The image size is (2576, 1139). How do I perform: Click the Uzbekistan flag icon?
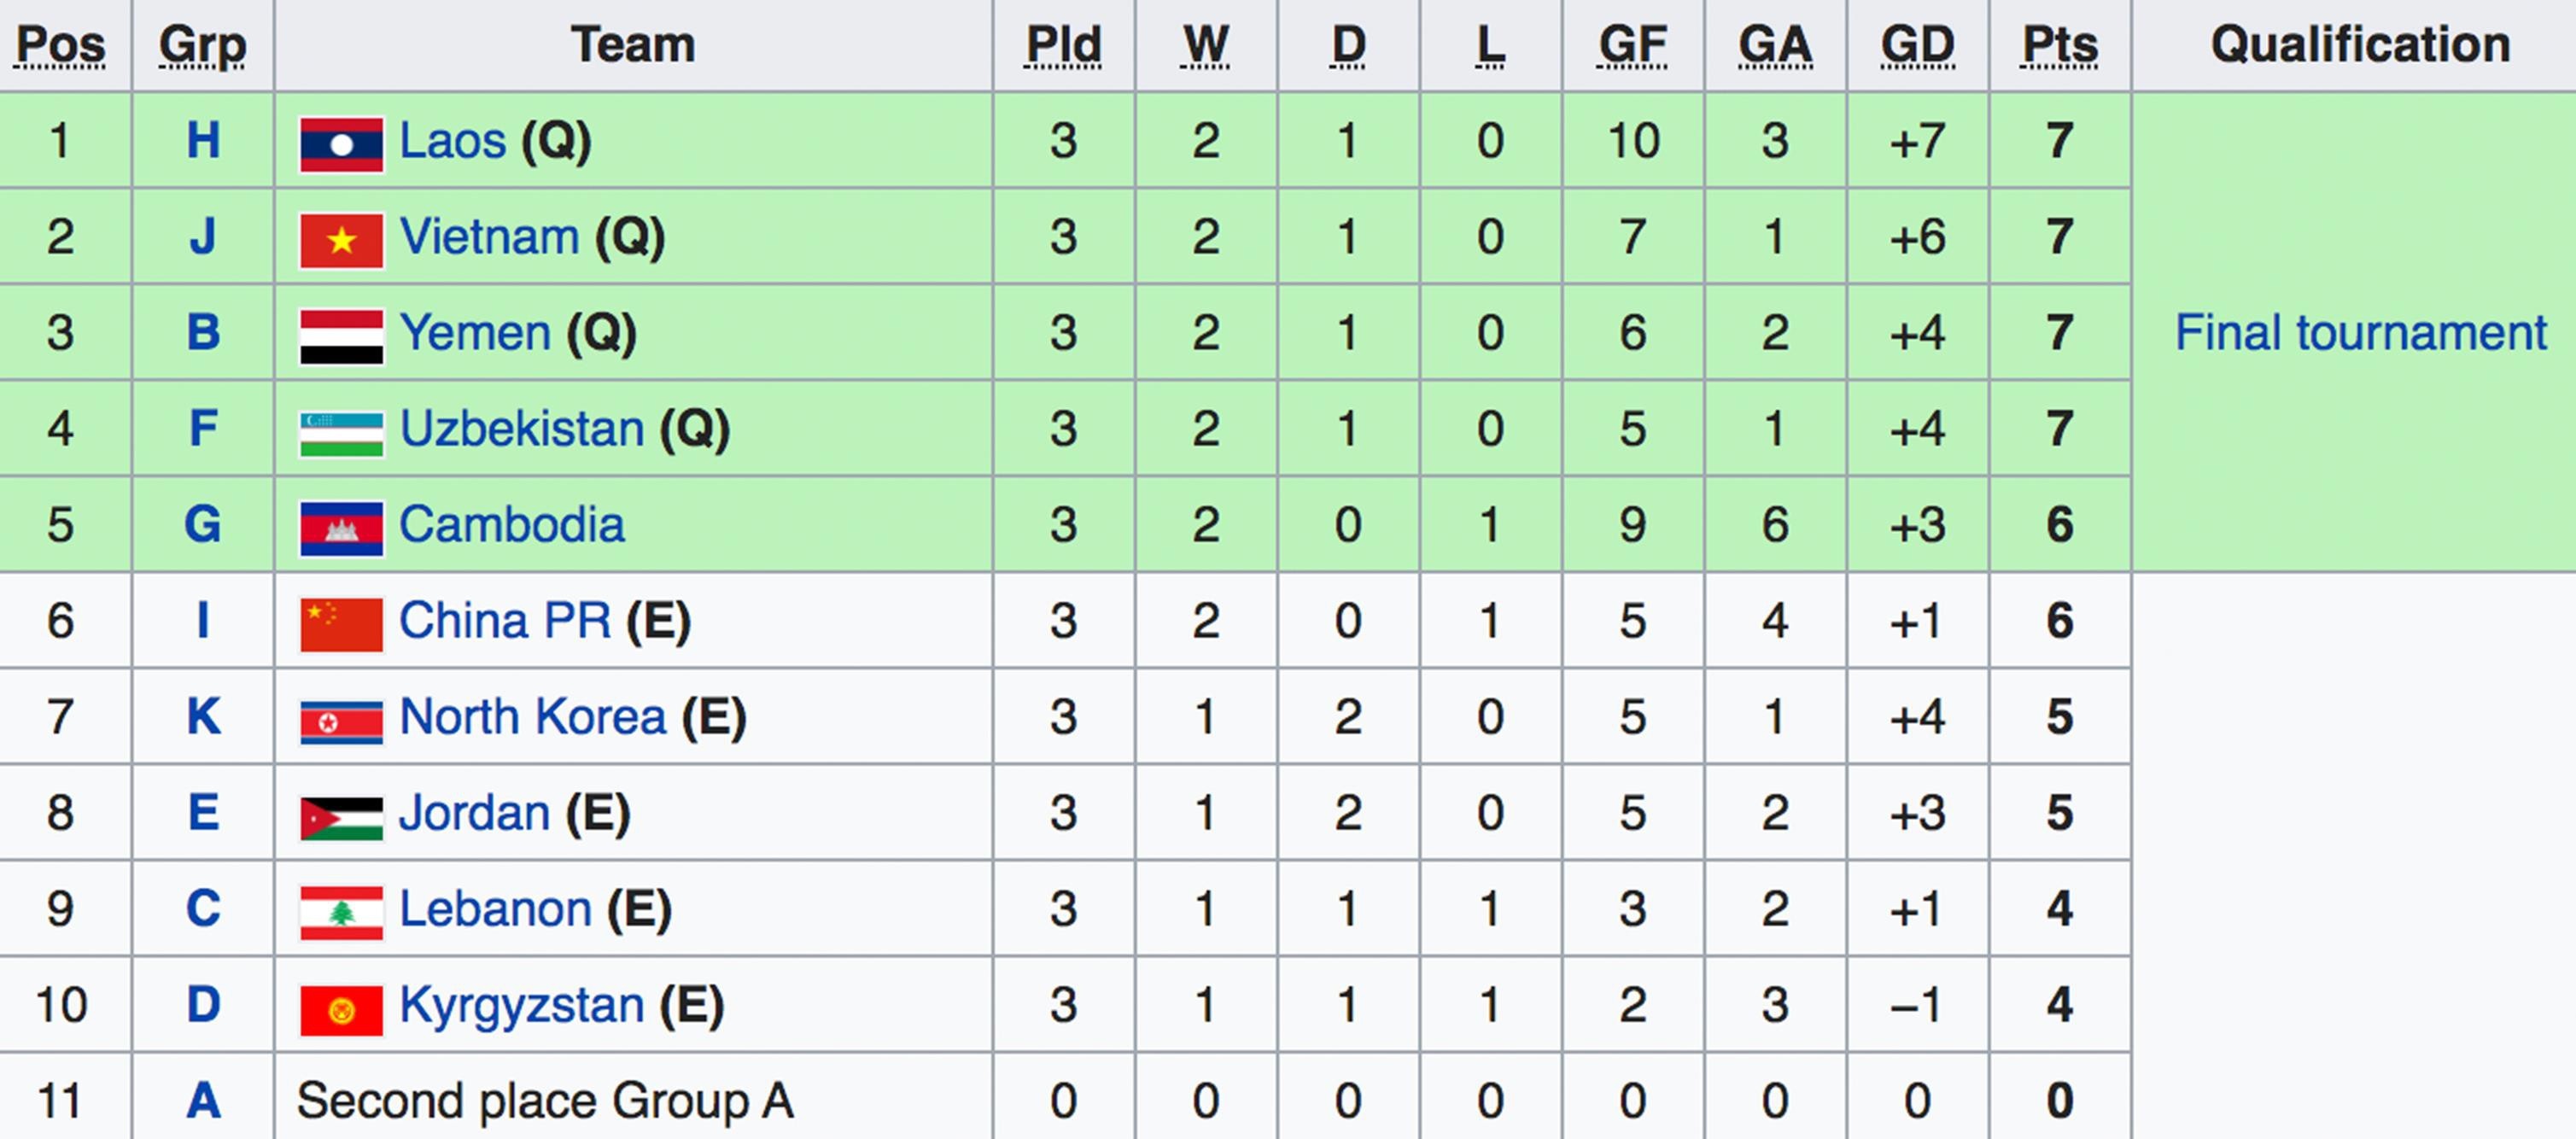[x=341, y=432]
